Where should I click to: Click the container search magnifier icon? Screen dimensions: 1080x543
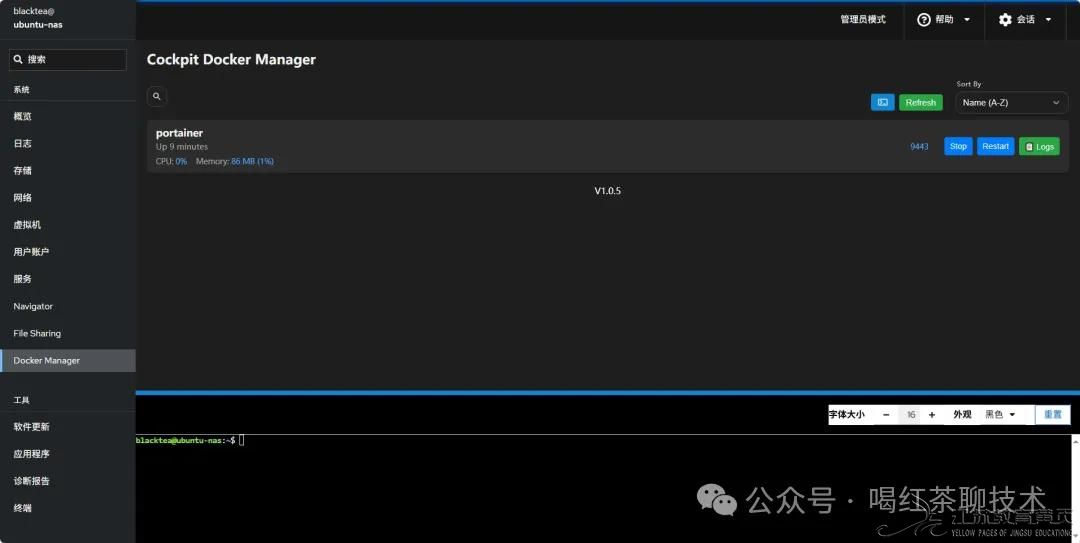click(157, 96)
